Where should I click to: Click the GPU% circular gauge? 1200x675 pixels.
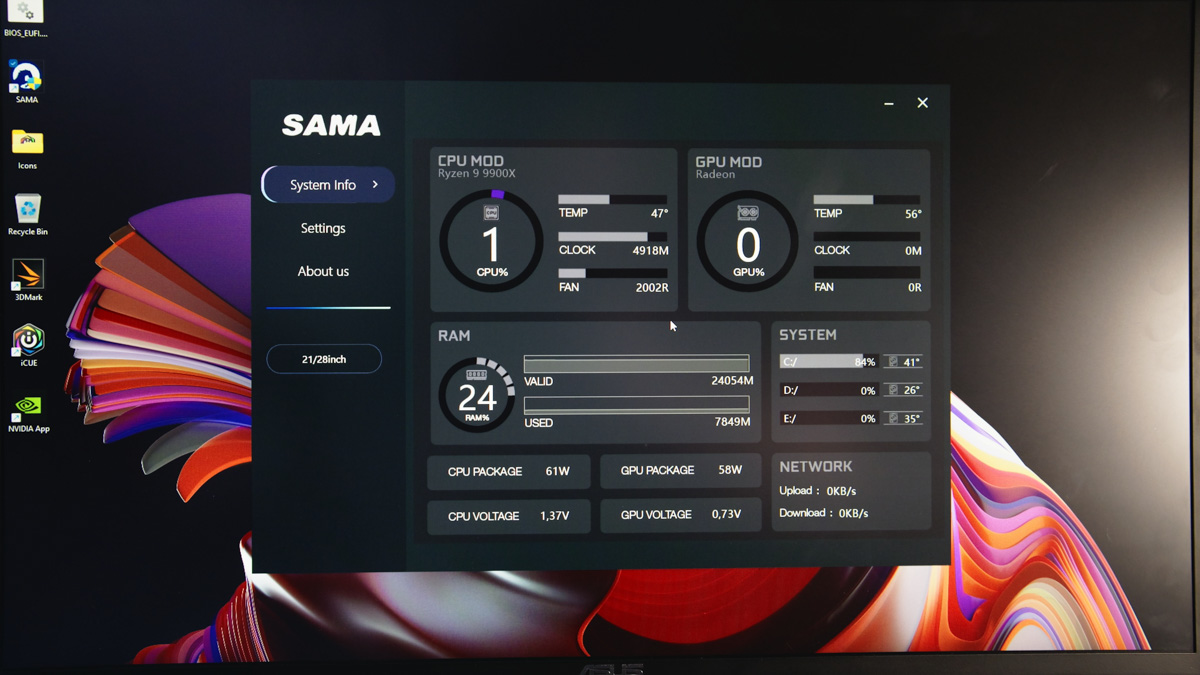point(748,241)
